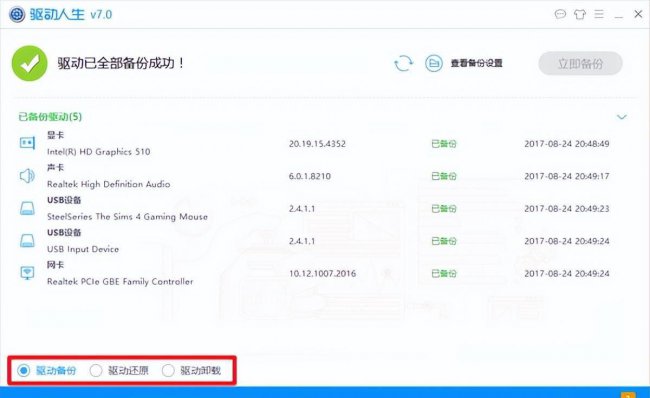Click the v7.0 version label
650x398 pixels.
pyautogui.click(x=101, y=15)
